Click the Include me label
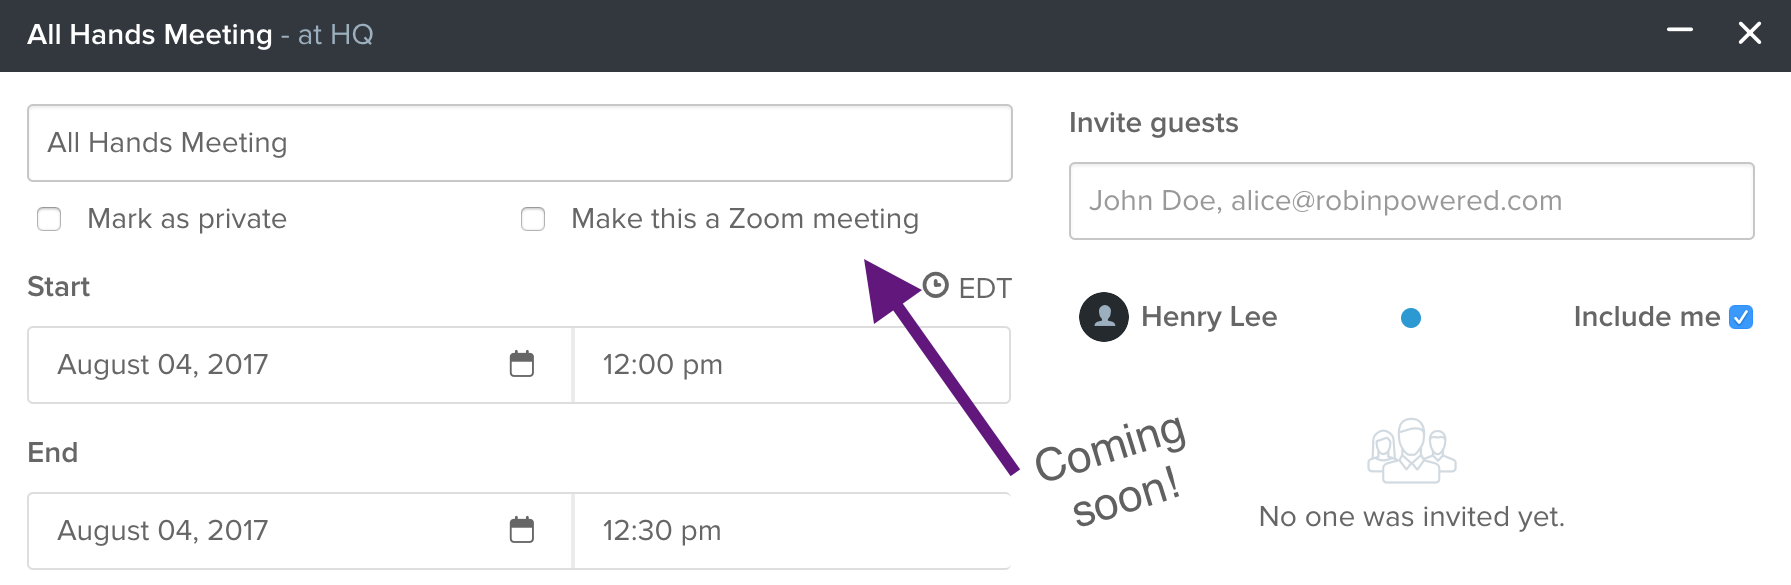 (1646, 317)
